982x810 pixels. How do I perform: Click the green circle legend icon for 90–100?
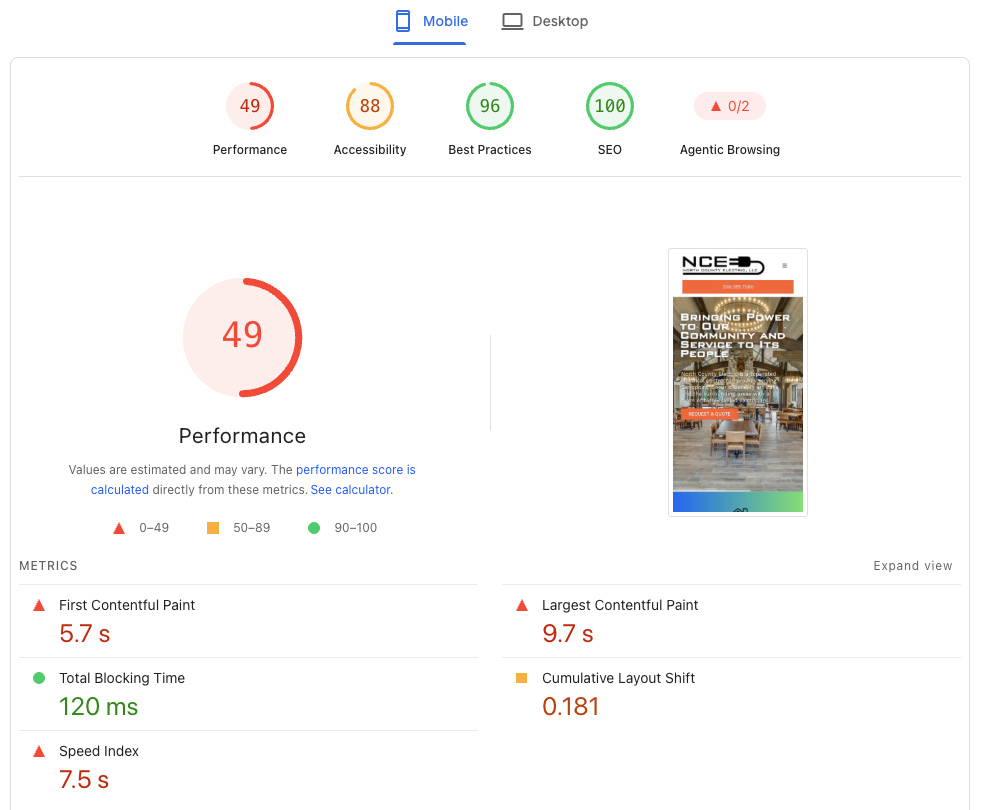[x=314, y=528]
